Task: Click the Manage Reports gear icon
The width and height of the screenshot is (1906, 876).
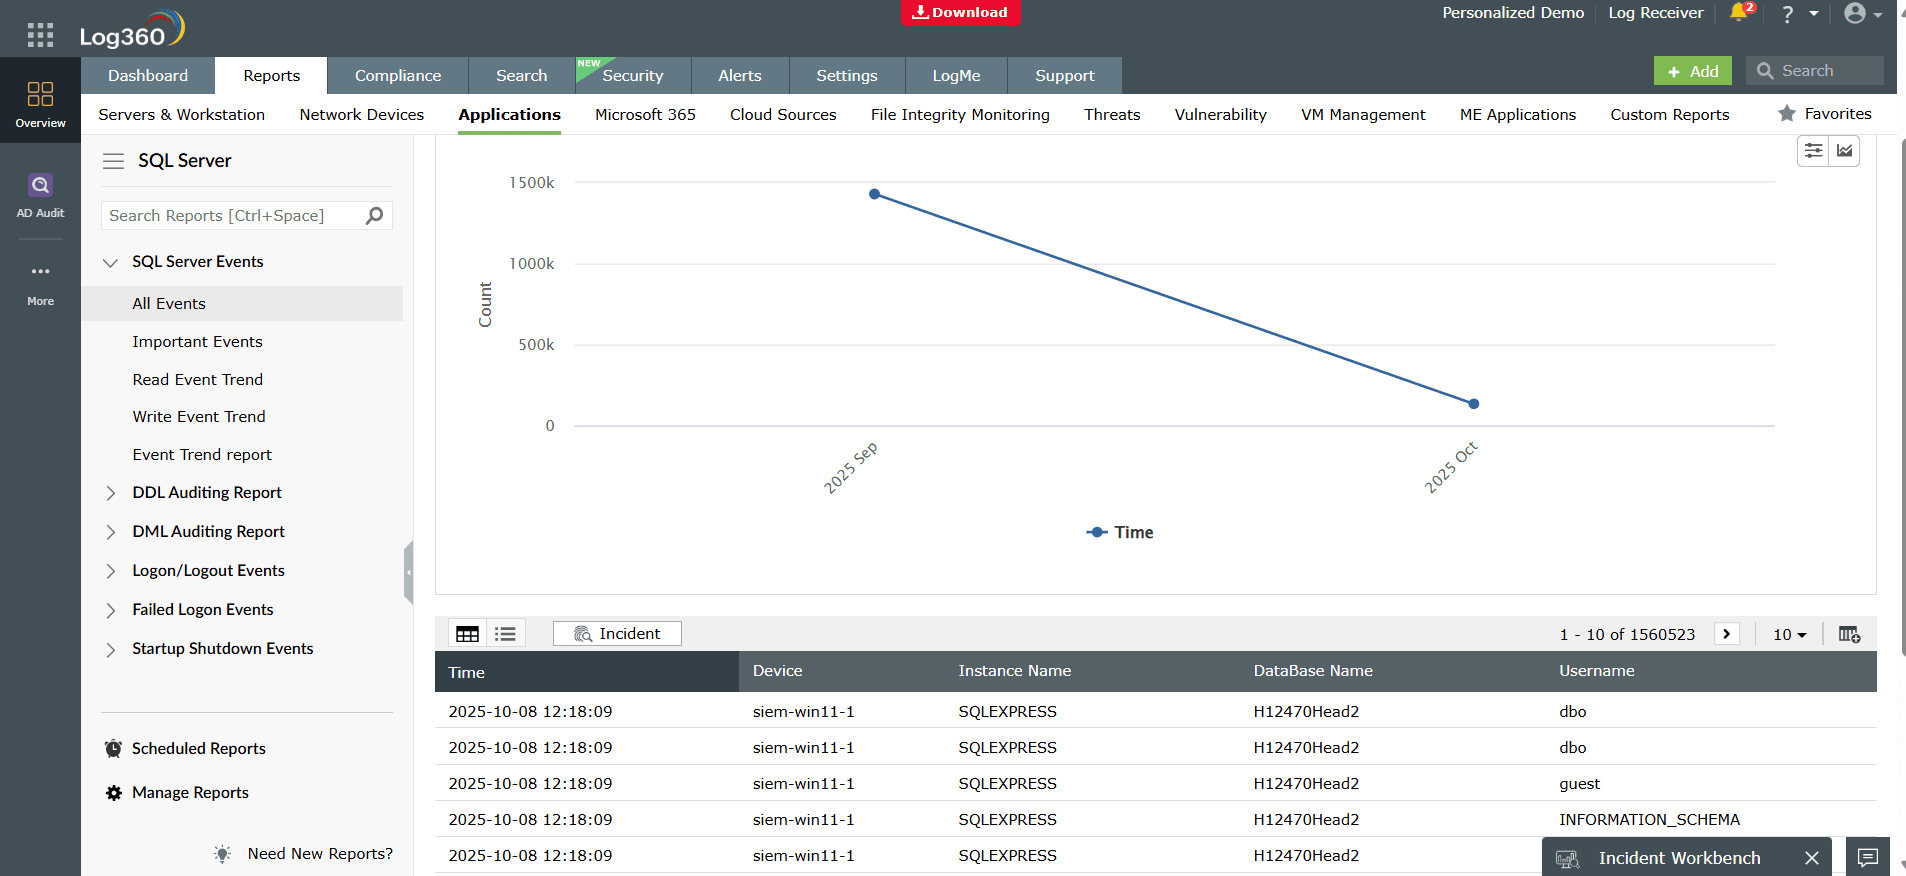Action: click(114, 792)
